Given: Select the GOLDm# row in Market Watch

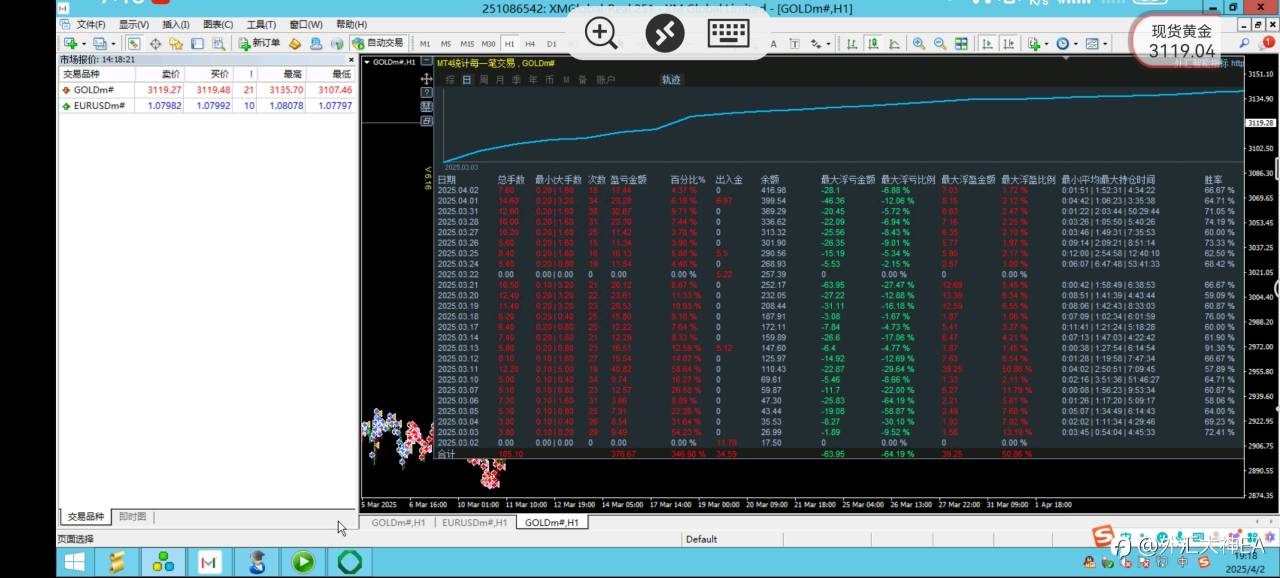Looking at the screenshot, I should (x=207, y=90).
